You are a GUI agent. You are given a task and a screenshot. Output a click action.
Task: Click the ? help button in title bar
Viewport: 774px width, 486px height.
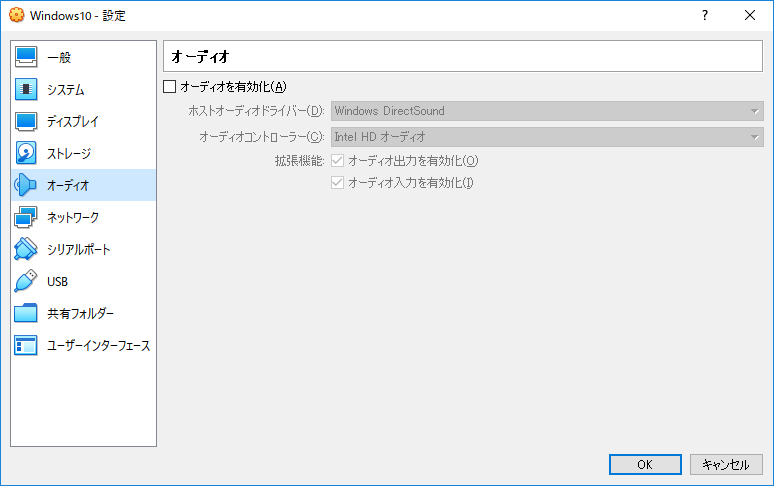[705, 15]
